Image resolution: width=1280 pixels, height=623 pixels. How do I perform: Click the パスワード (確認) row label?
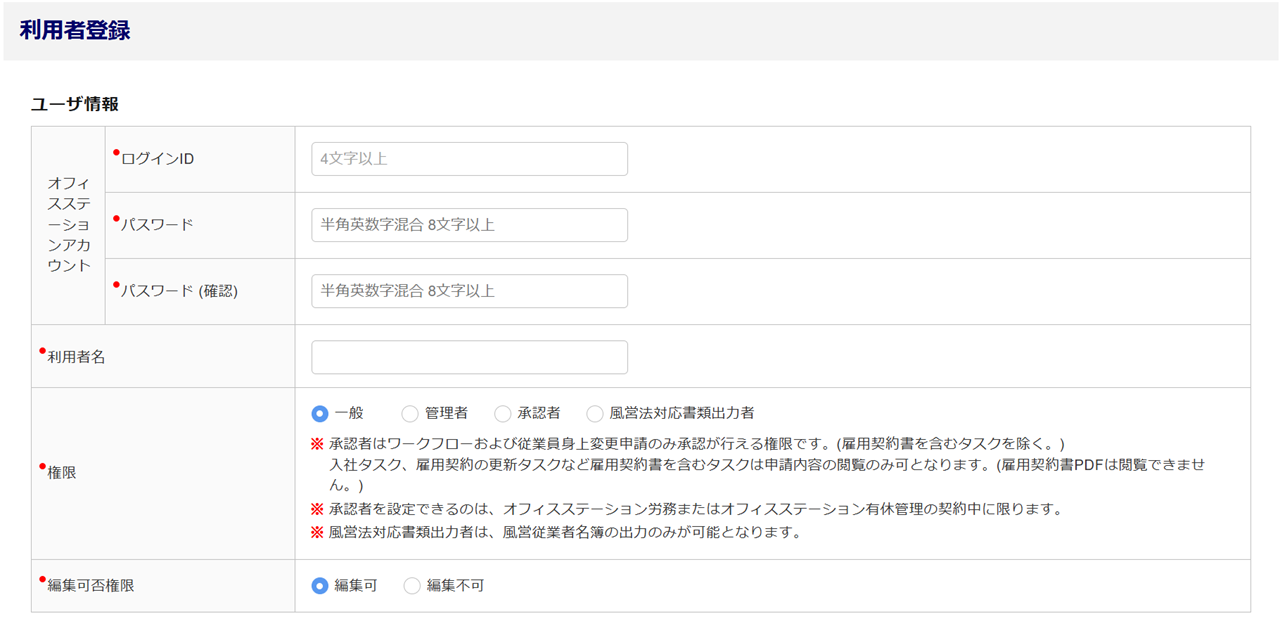click(x=179, y=291)
